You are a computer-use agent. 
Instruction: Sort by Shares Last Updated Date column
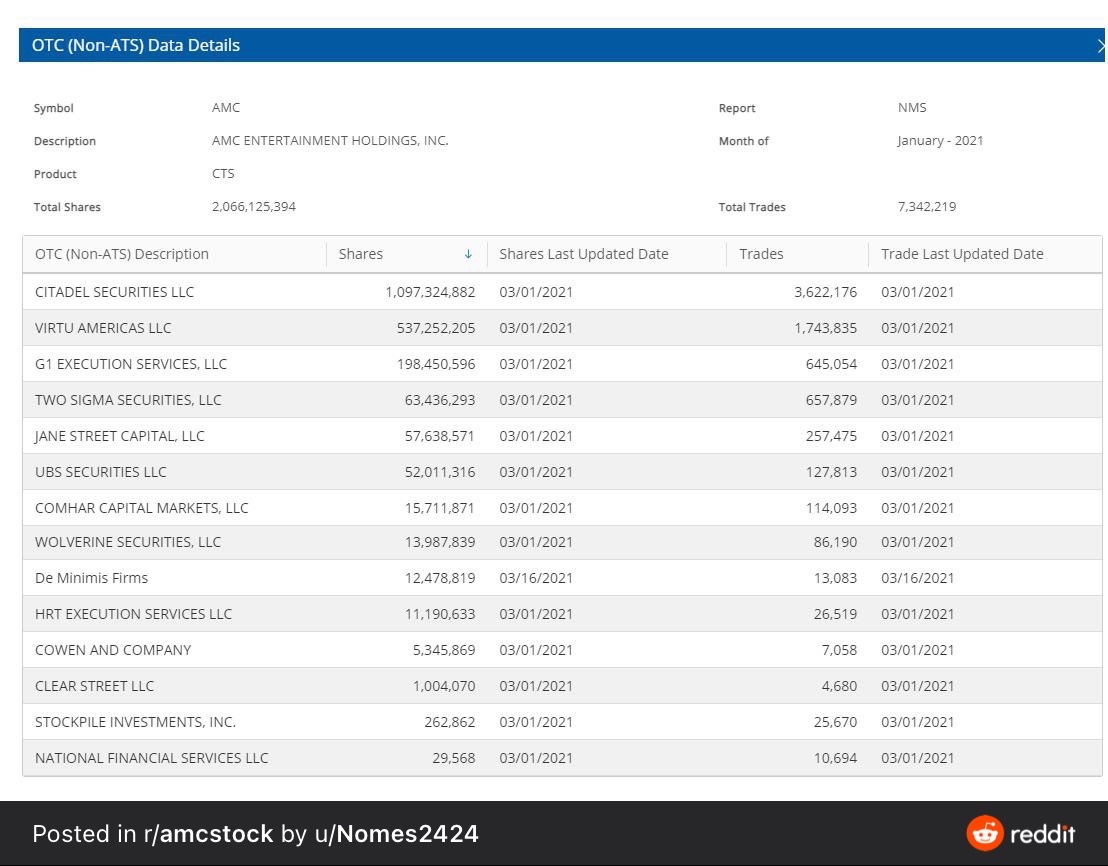tap(584, 254)
